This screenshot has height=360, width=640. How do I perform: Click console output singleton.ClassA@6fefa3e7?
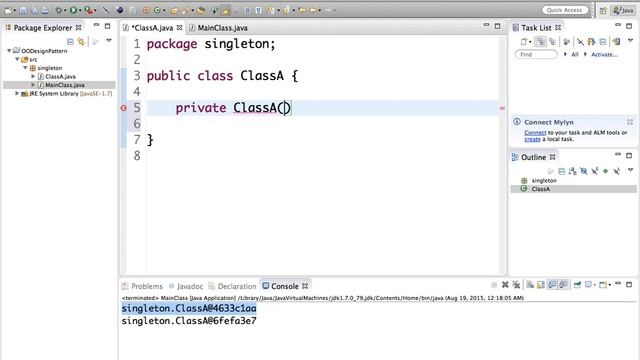[x=189, y=321]
